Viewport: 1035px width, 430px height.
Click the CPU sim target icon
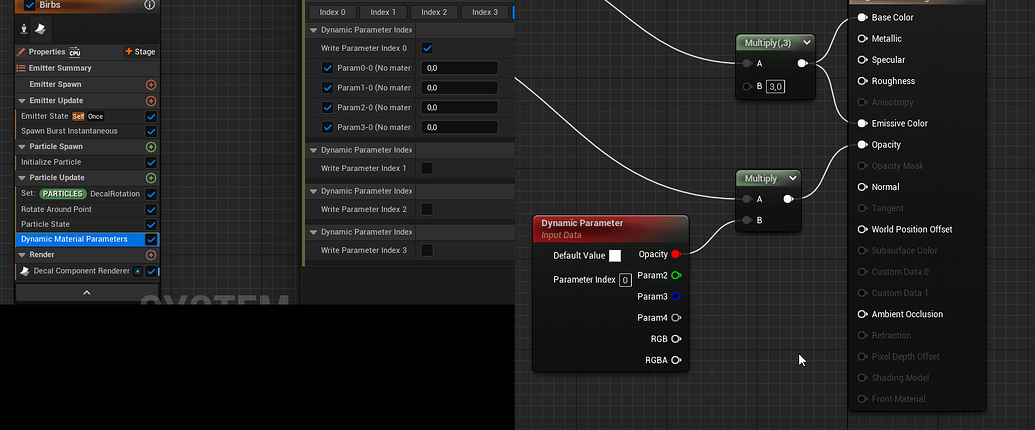[75, 52]
